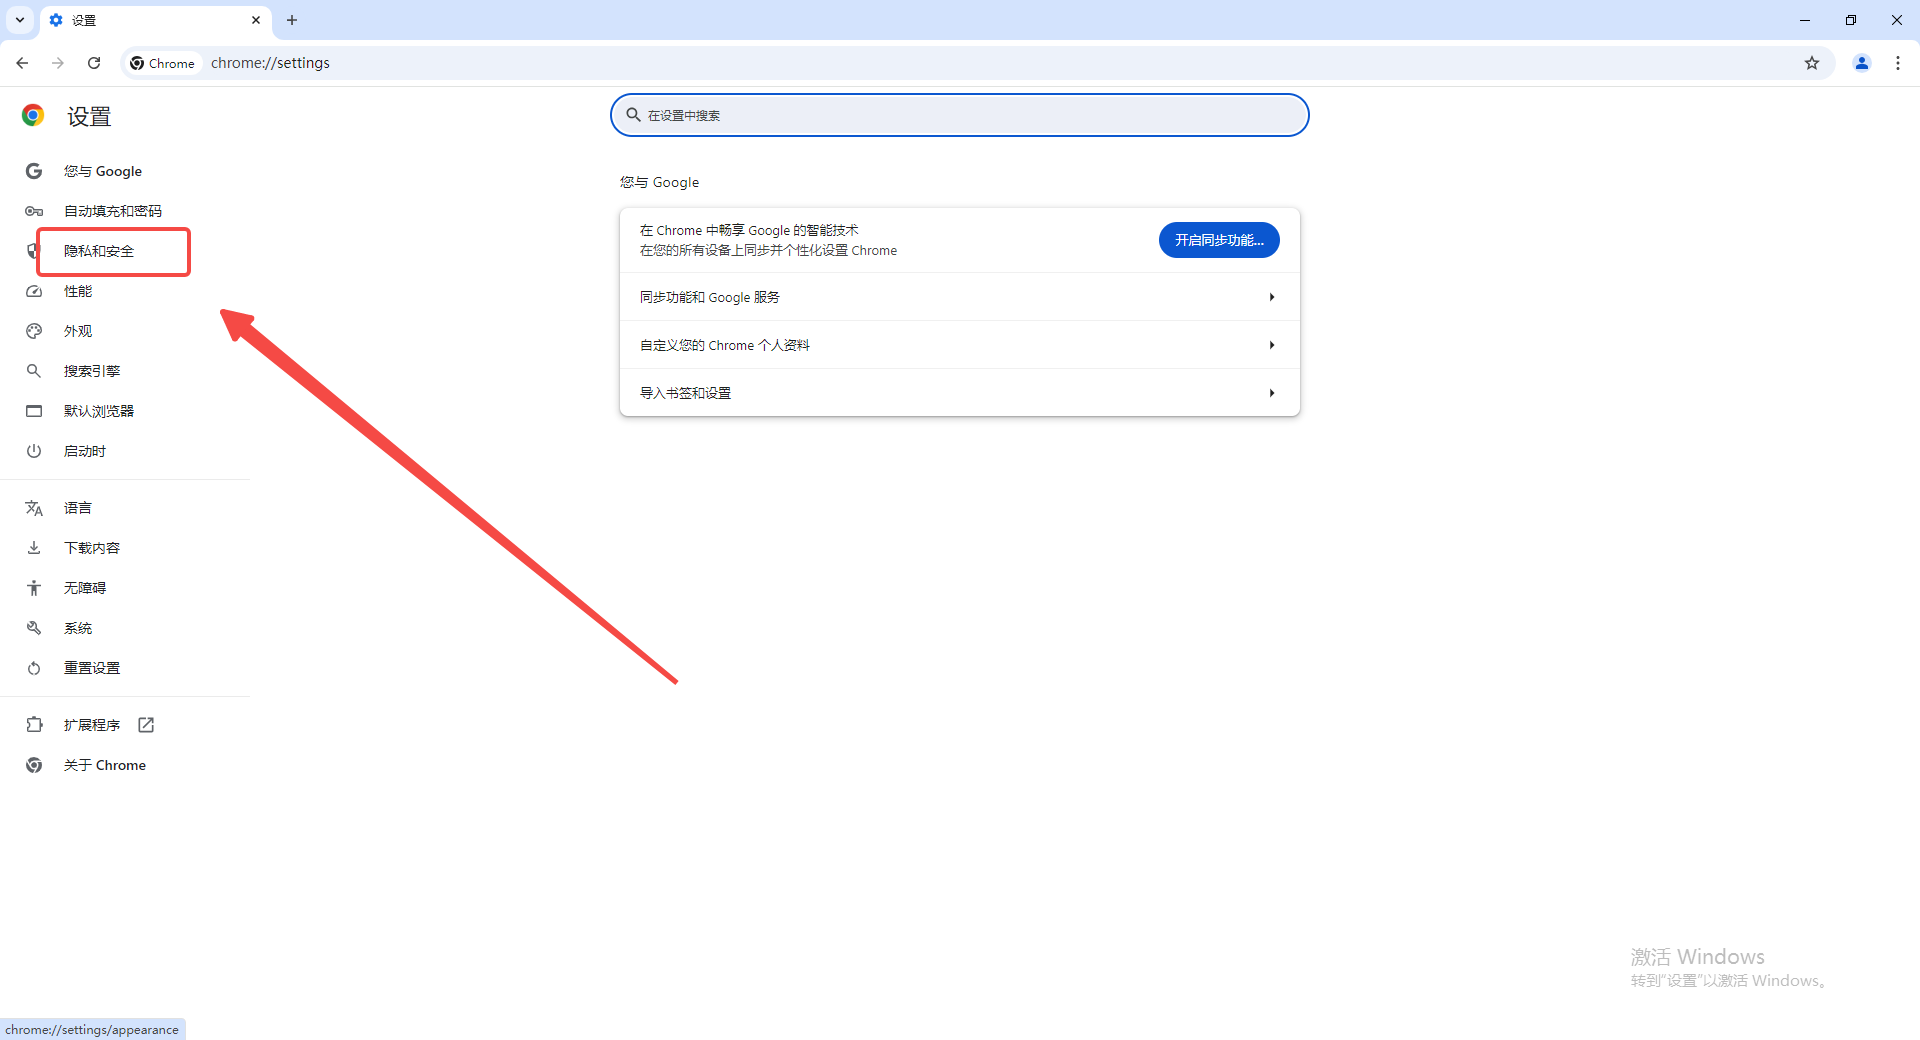Image resolution: width=1920 pixels, height=1040 pixels.
Task: Select 您与 Google in sidebar
Action: [x=103, y=171]
